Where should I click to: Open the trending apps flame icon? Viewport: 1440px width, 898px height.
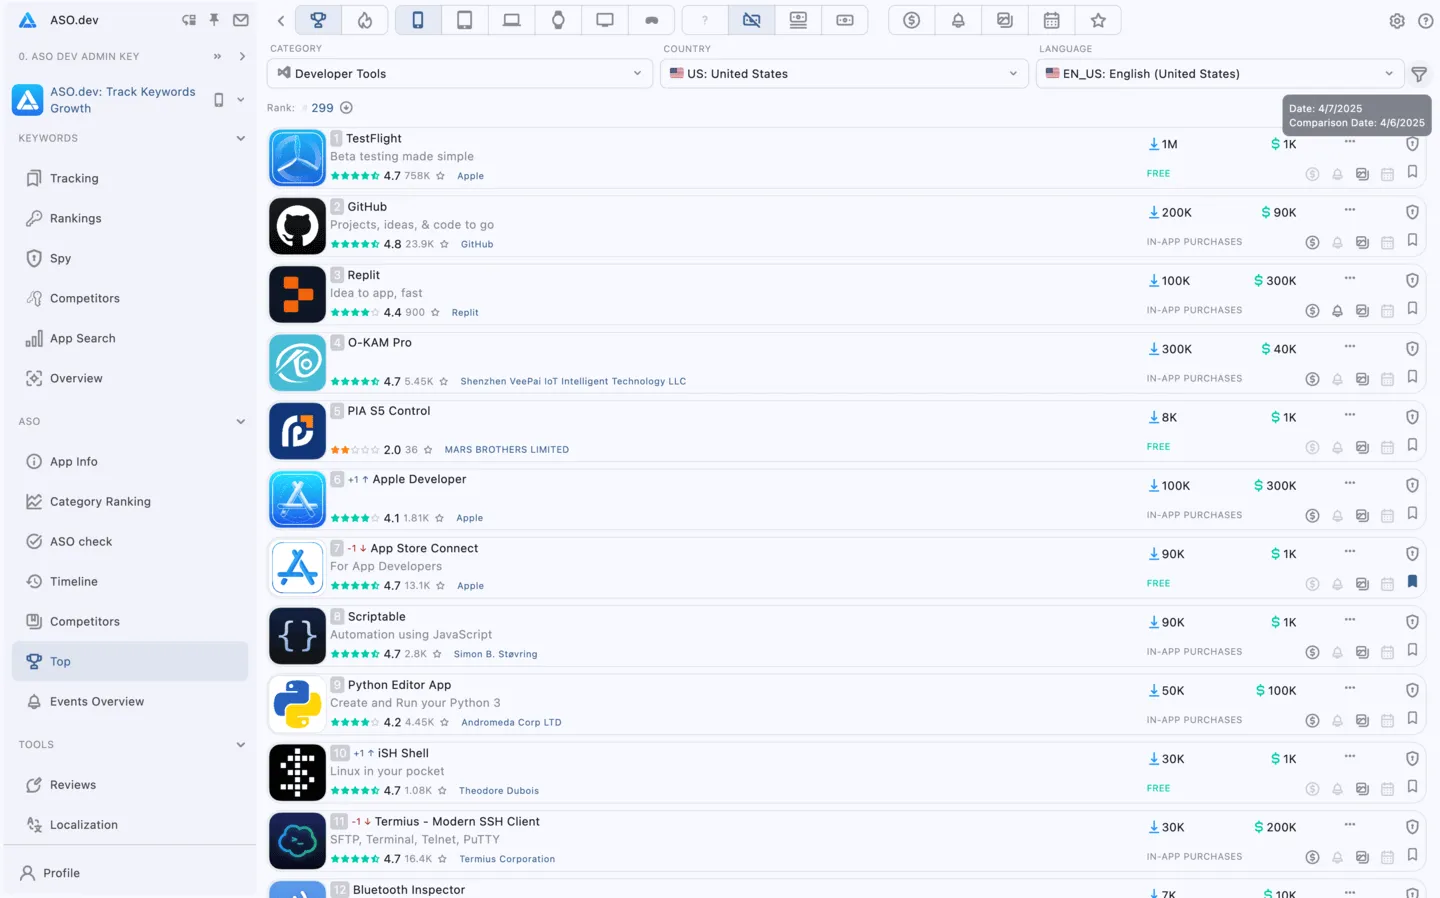pyautogui.click(x=365, y=19)
